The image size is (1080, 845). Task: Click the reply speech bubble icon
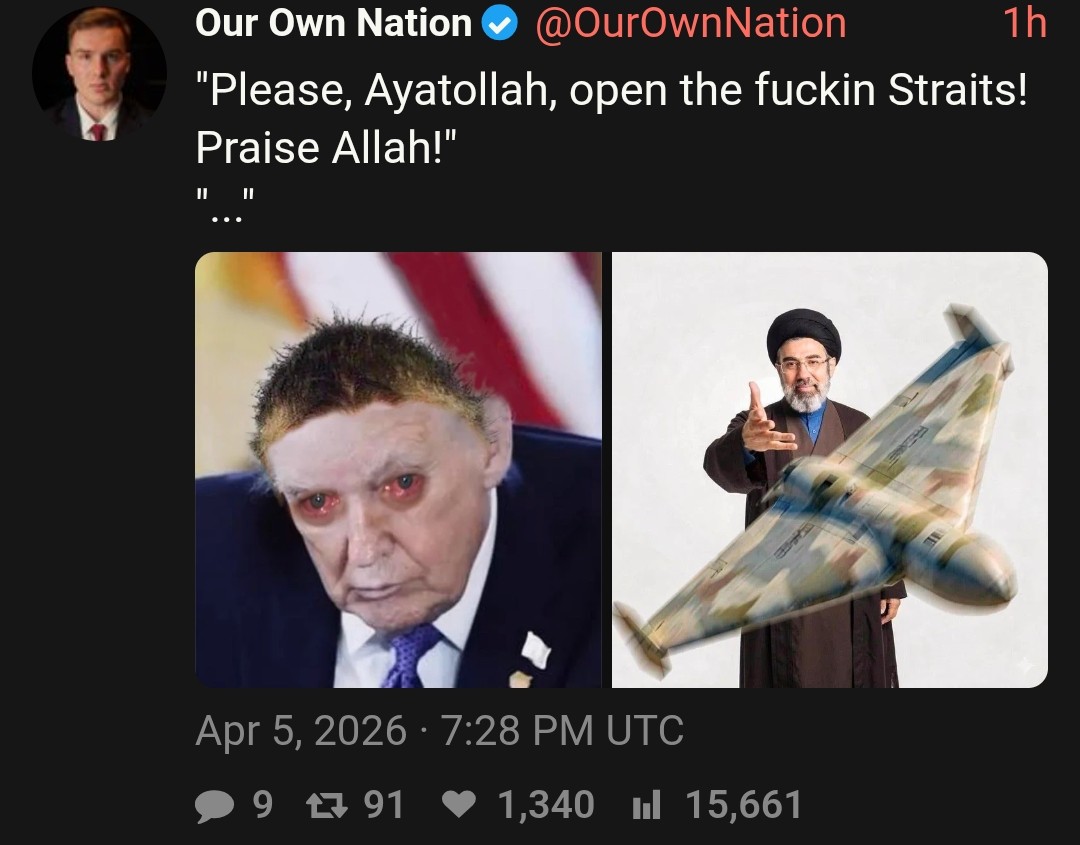(x=215, y=805)
